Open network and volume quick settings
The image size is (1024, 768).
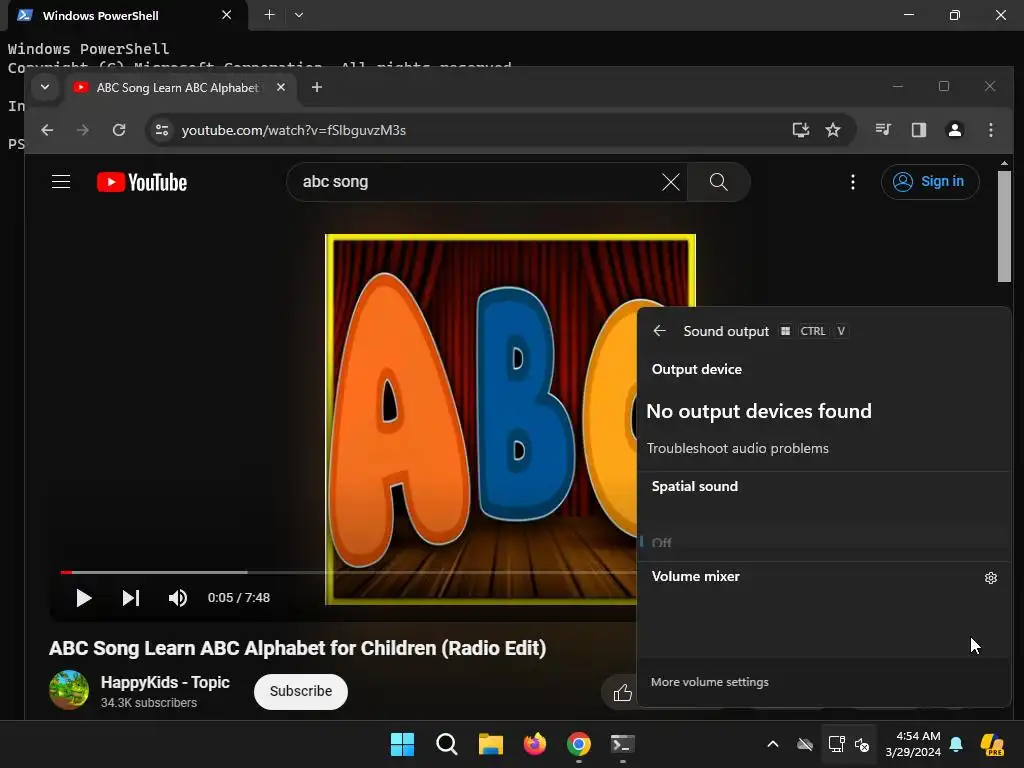pyautogui.click(x=848, y=744)
